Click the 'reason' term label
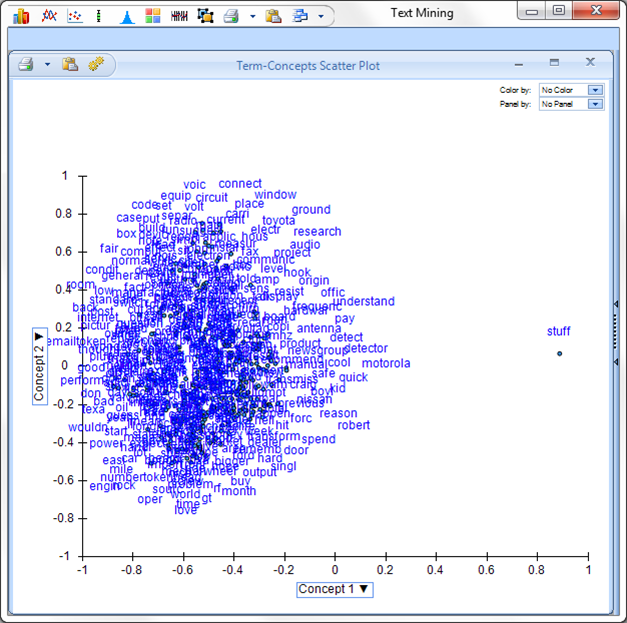627x623 pixels. tap(338, 413)
